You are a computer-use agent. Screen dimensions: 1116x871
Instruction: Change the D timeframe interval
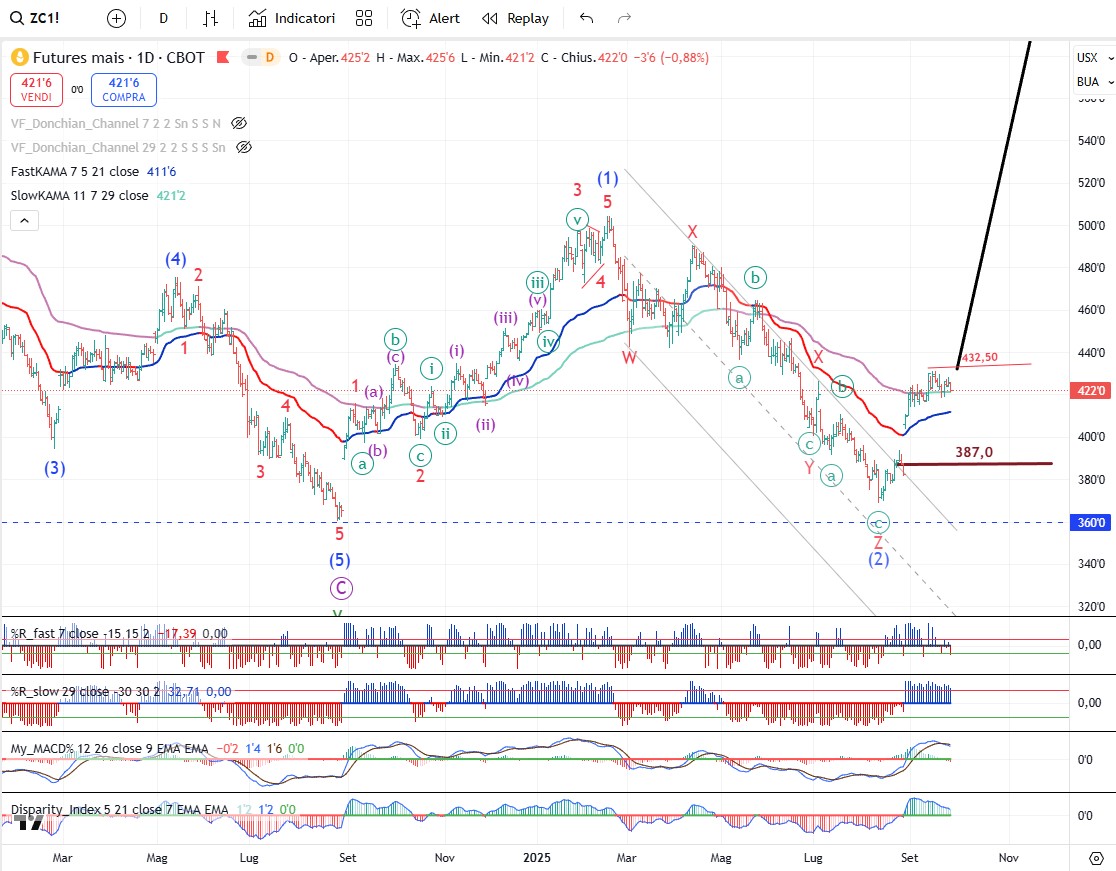pos(164,18)
